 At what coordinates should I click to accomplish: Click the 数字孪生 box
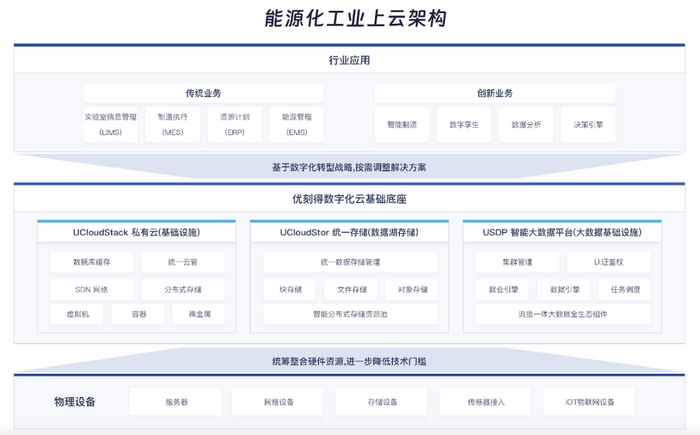(464, 125)
